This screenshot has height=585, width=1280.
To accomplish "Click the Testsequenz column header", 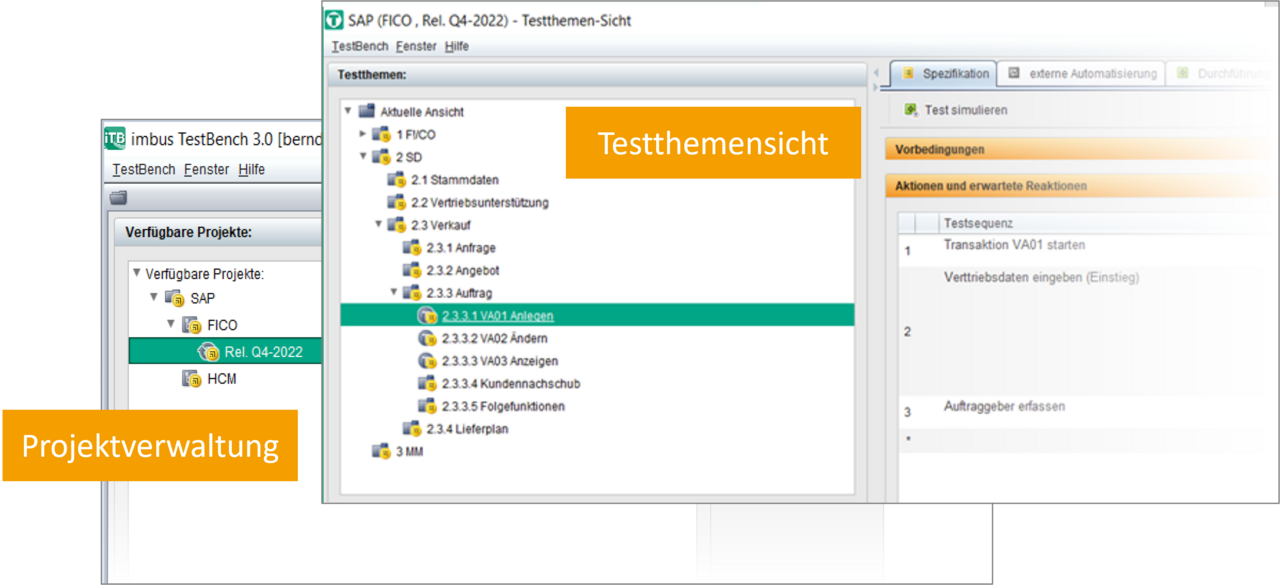I will [x=1108, y=223].
